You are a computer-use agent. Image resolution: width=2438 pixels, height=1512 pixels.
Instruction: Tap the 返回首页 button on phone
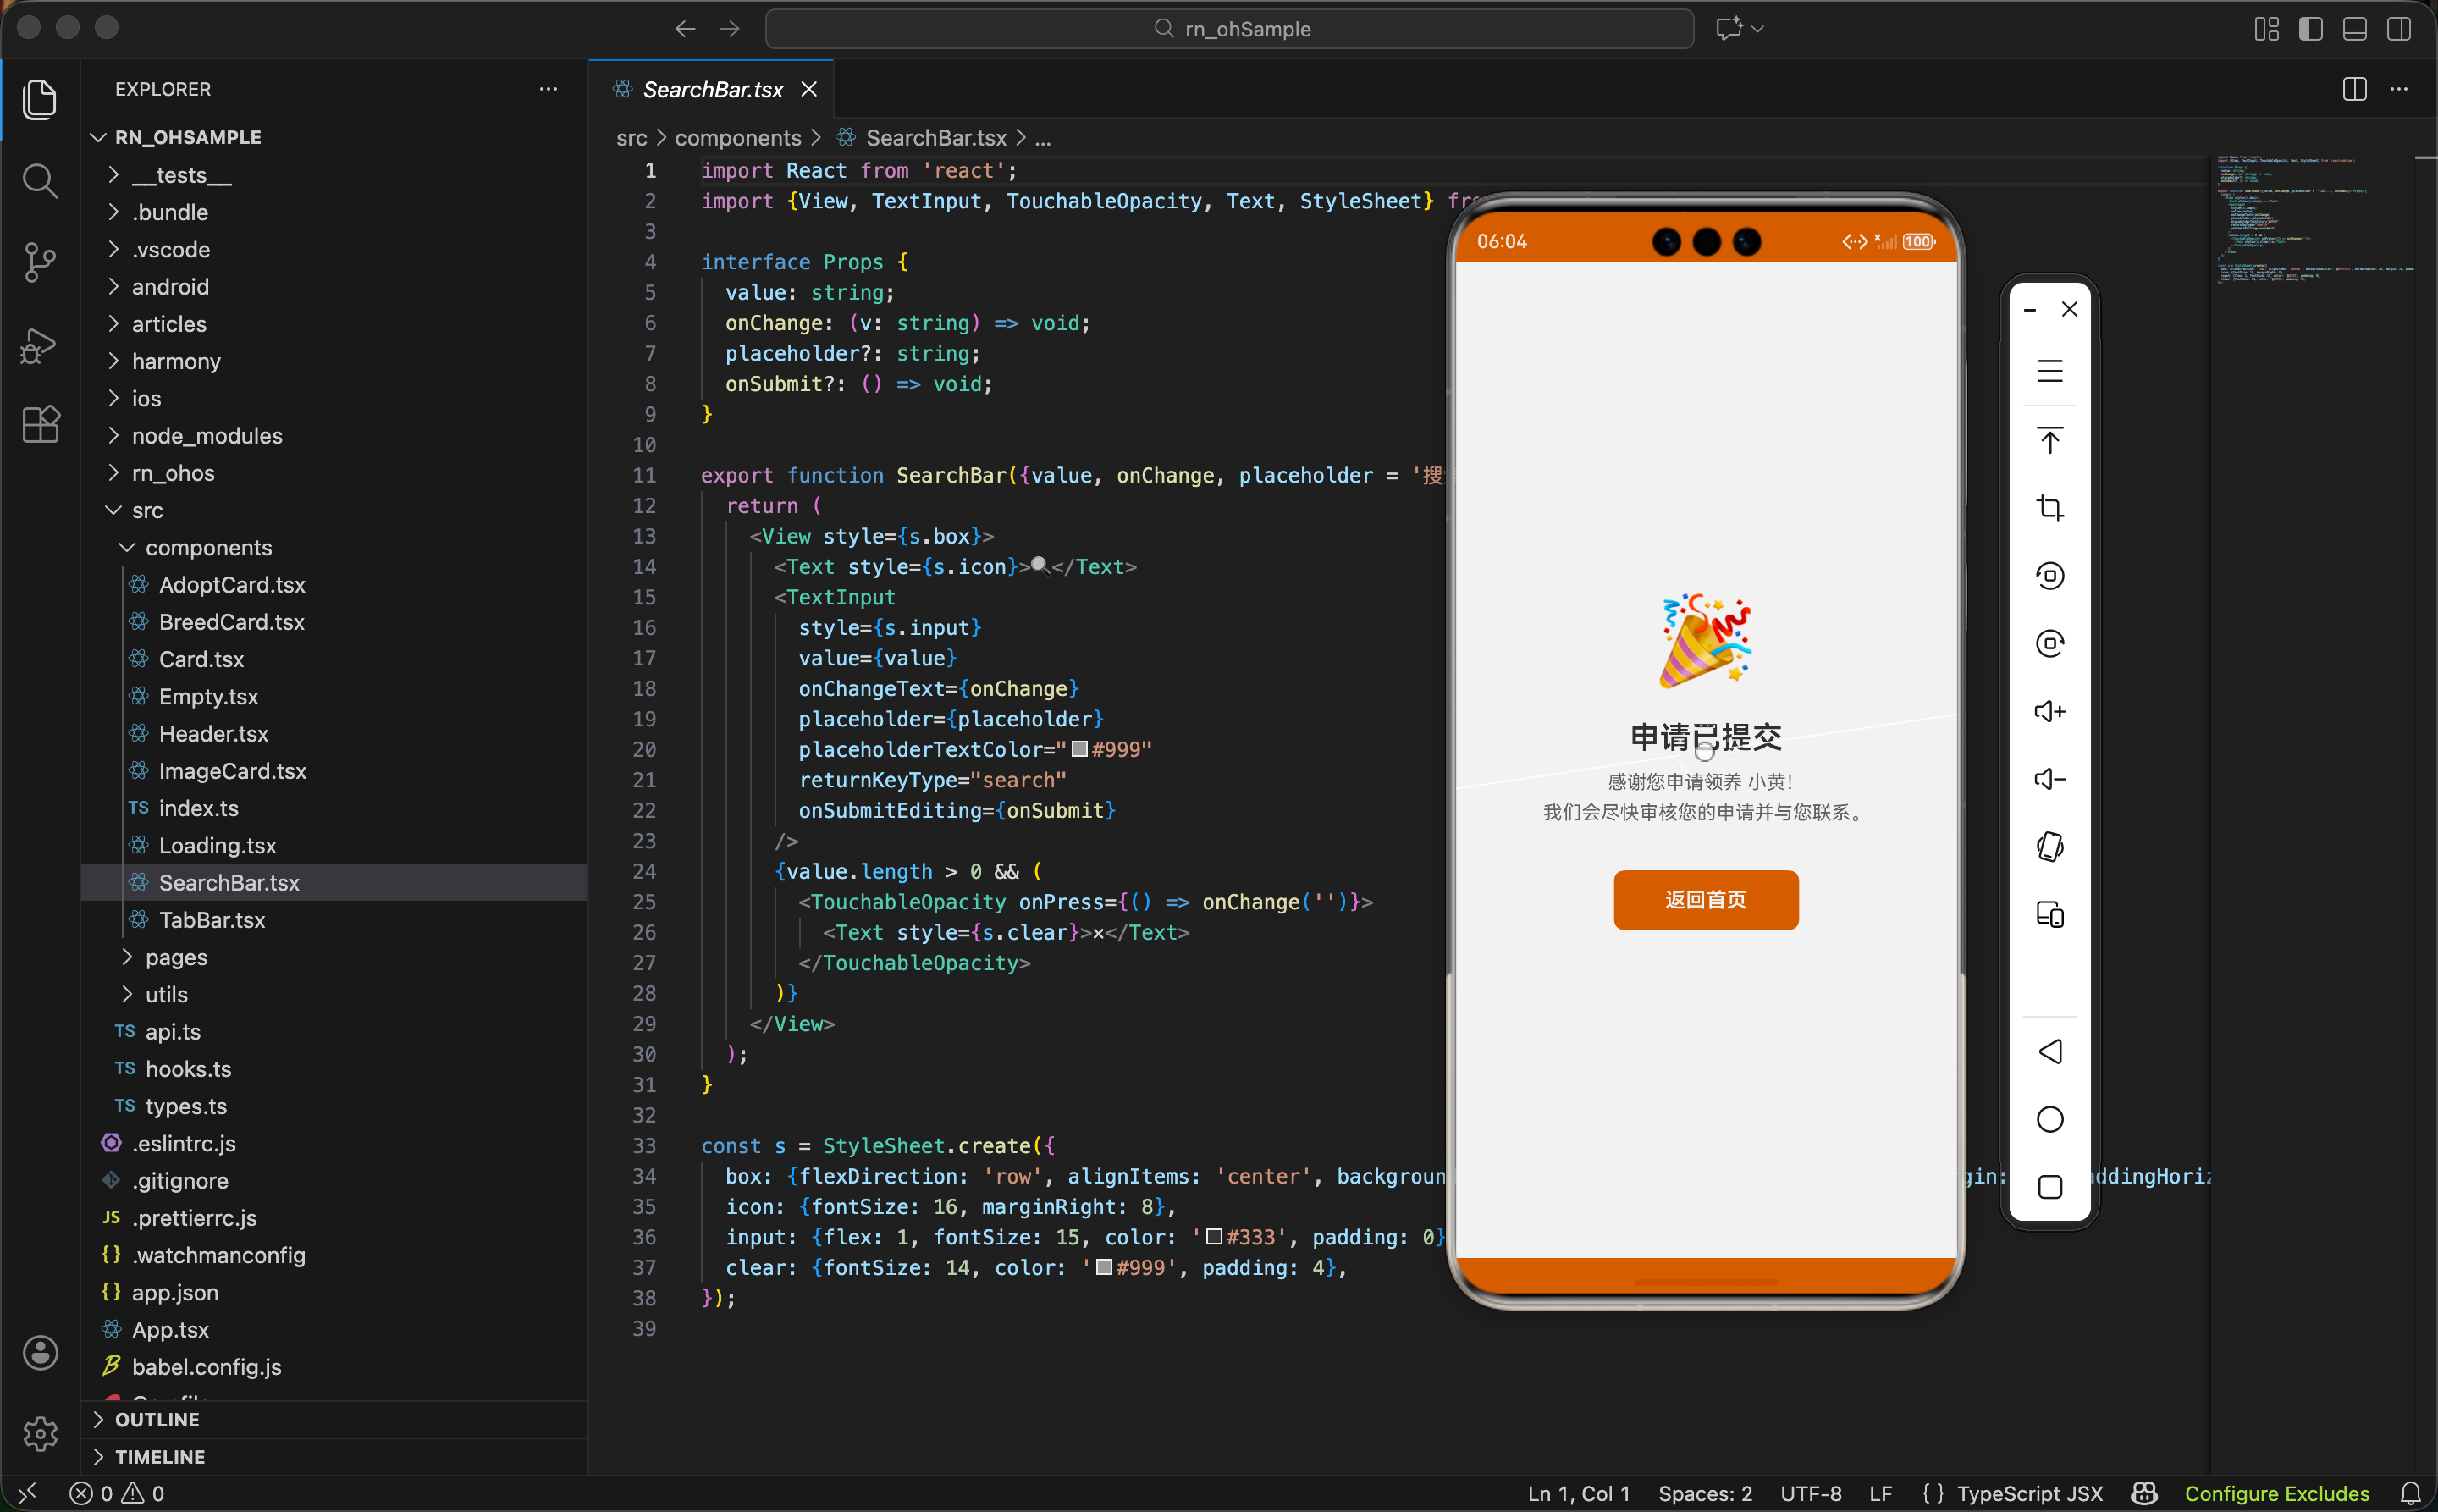click(1705, 900)
